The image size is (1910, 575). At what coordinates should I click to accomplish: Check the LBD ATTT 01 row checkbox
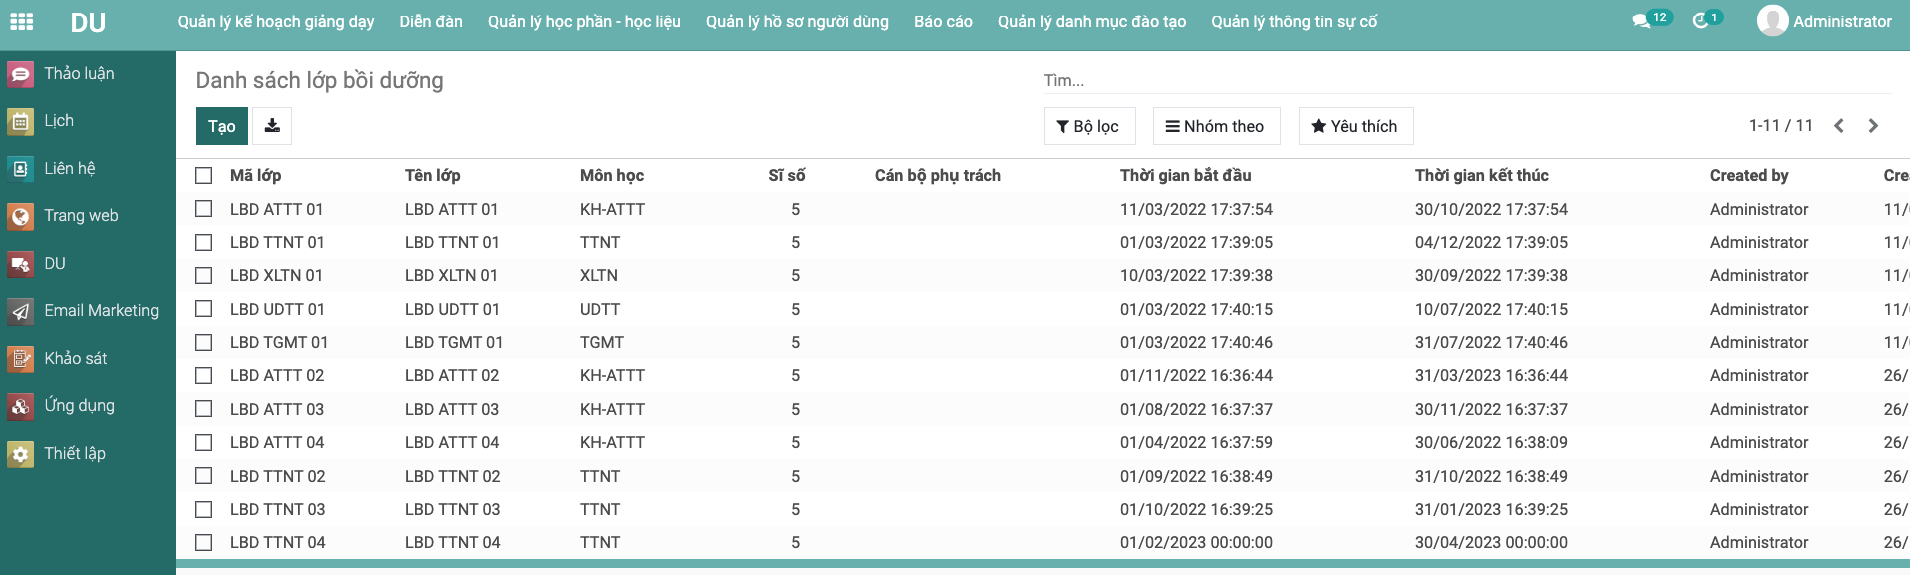pyautogui.click(x=204, y=209)
